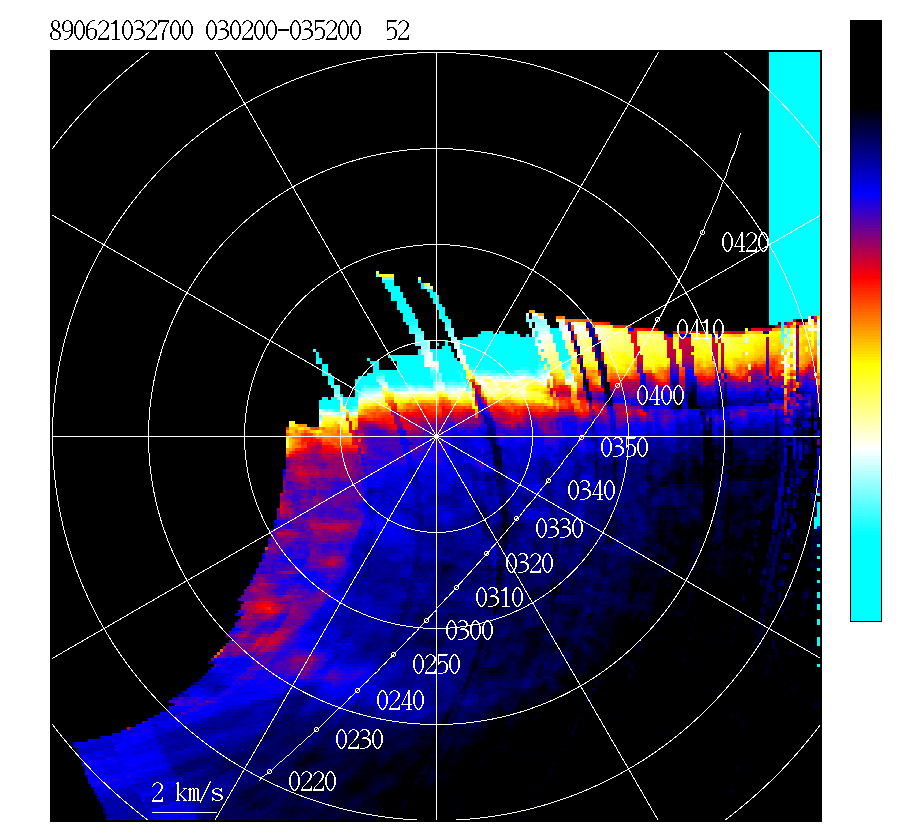
Task: Click the 0240 time label
Action: click(x=401, y=700)
